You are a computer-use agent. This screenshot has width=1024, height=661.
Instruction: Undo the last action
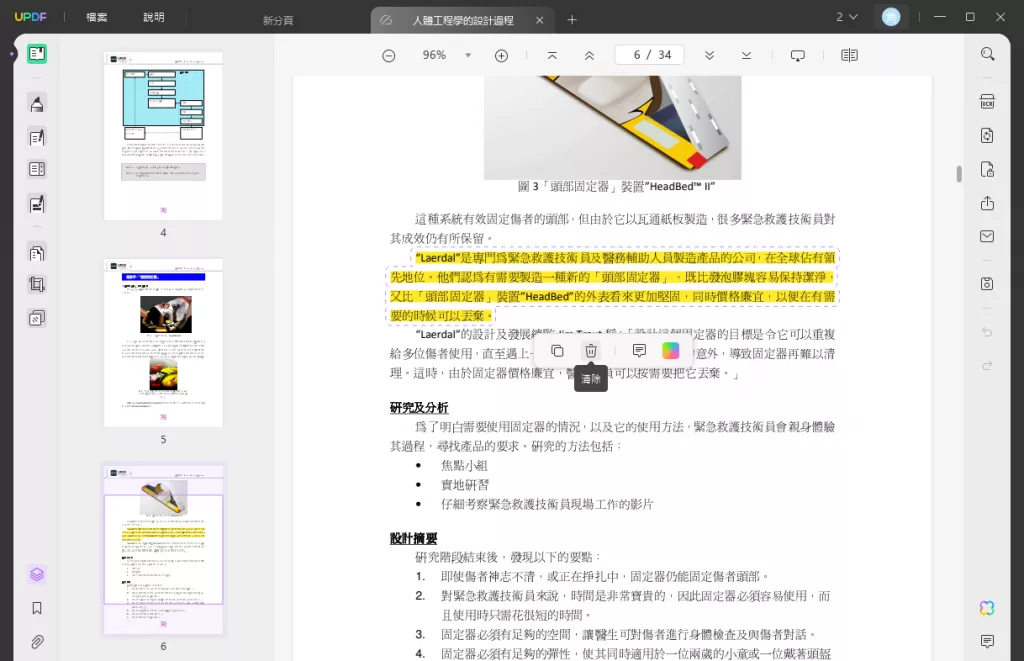coord(987,332)
